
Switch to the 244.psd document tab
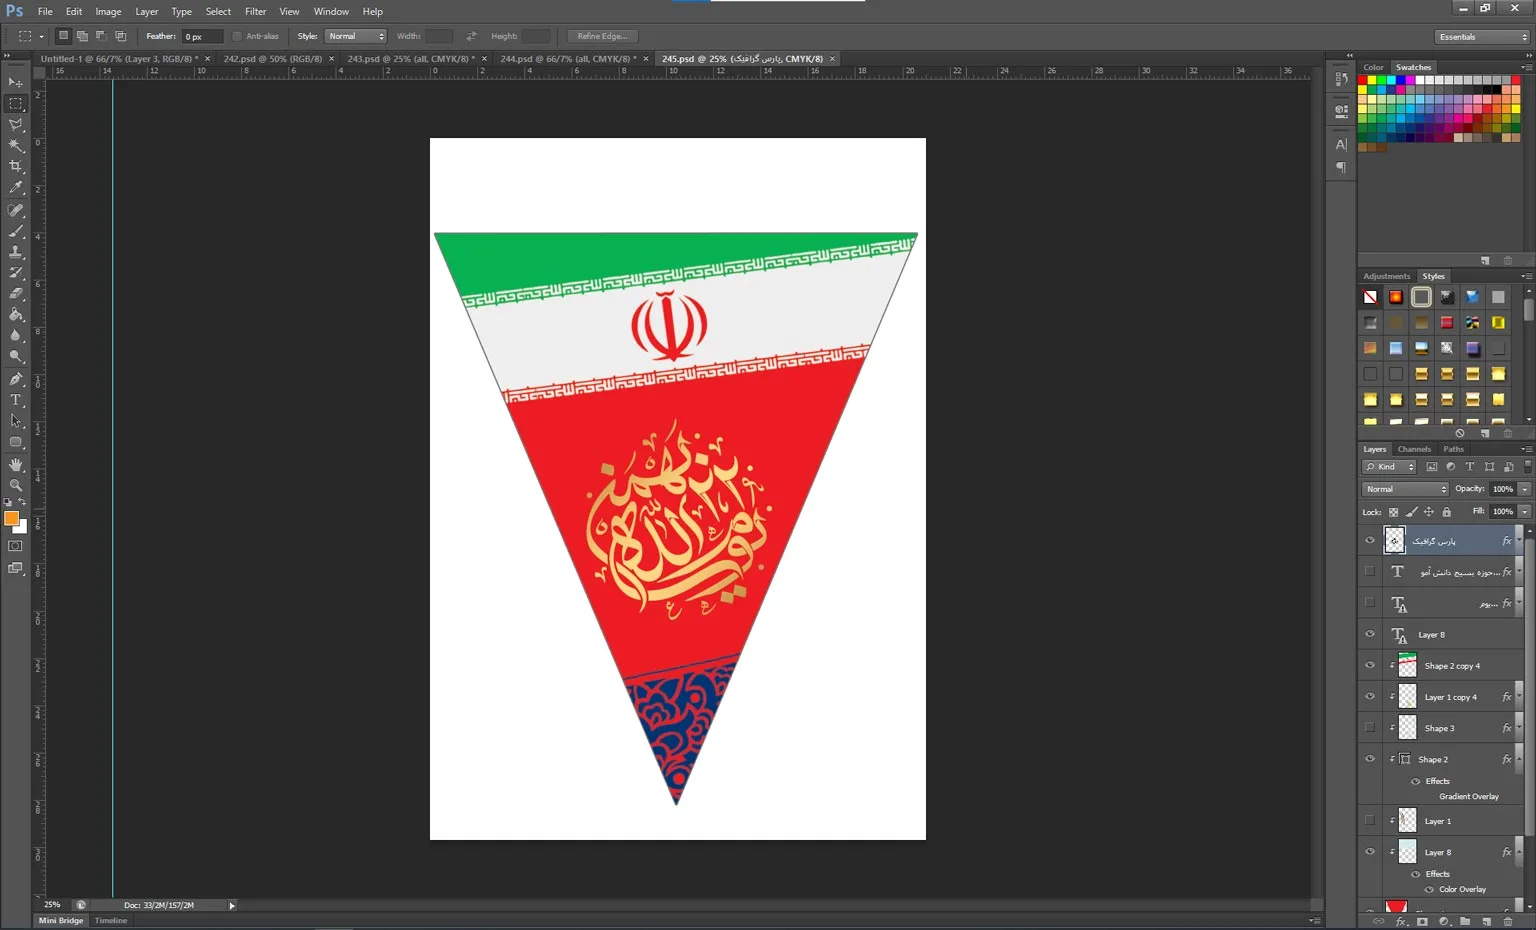(568, 59)
